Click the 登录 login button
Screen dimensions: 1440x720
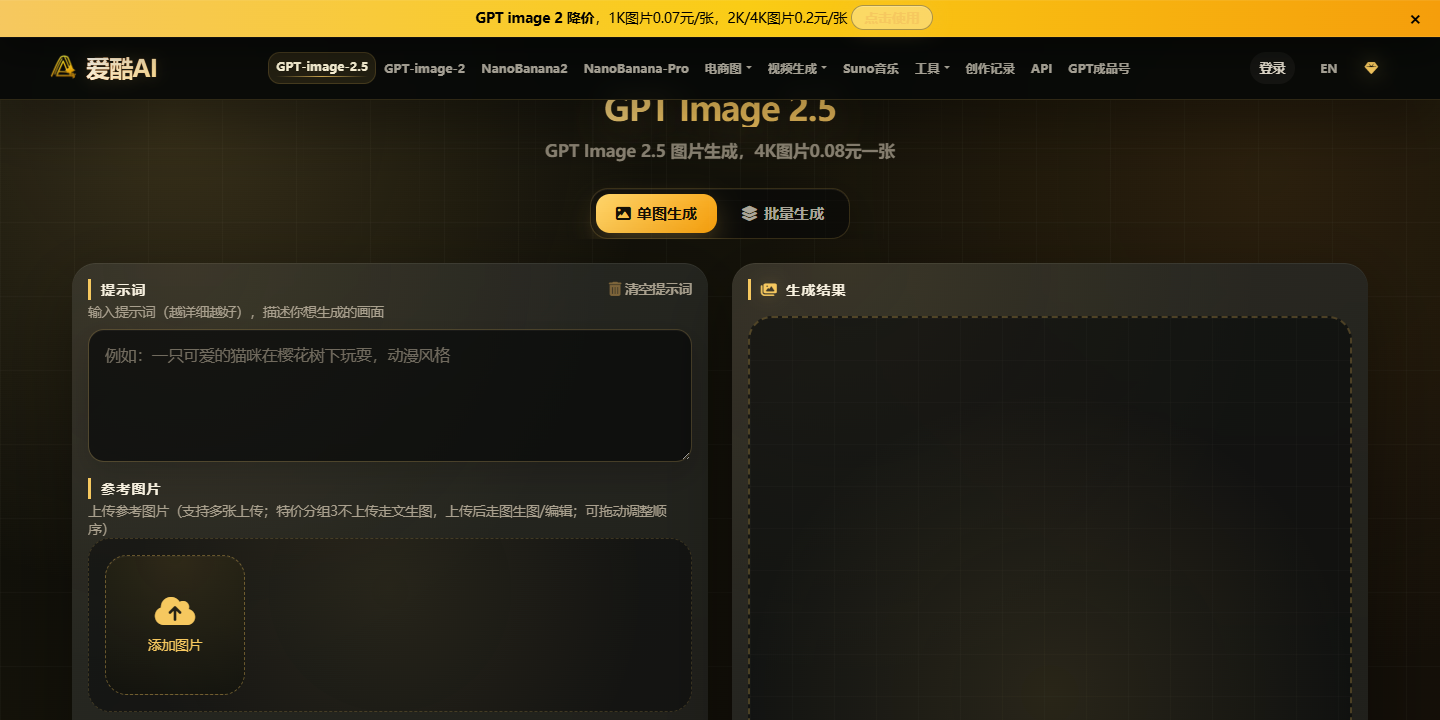(1272, 68)
